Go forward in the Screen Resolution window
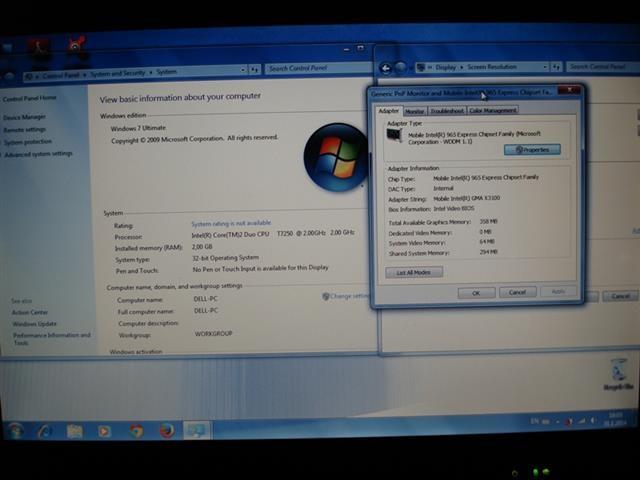Screen dimensions: 640x480 click(401, 67)
